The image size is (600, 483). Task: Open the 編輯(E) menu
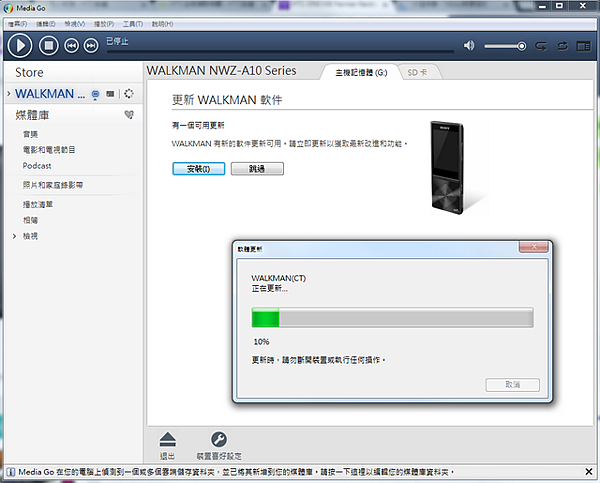pyautogui.click(x=46, y=24)
